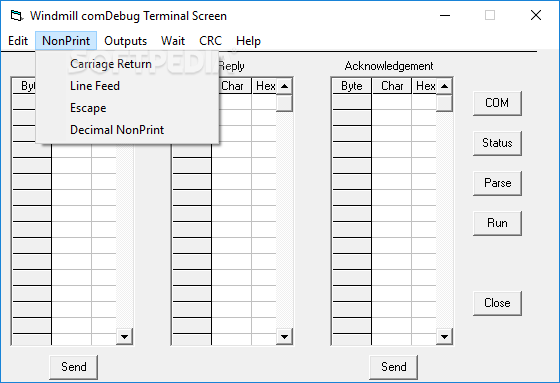Click the Parse button
The height and width of the screenshot is (383, 560).
click(497, 183)
